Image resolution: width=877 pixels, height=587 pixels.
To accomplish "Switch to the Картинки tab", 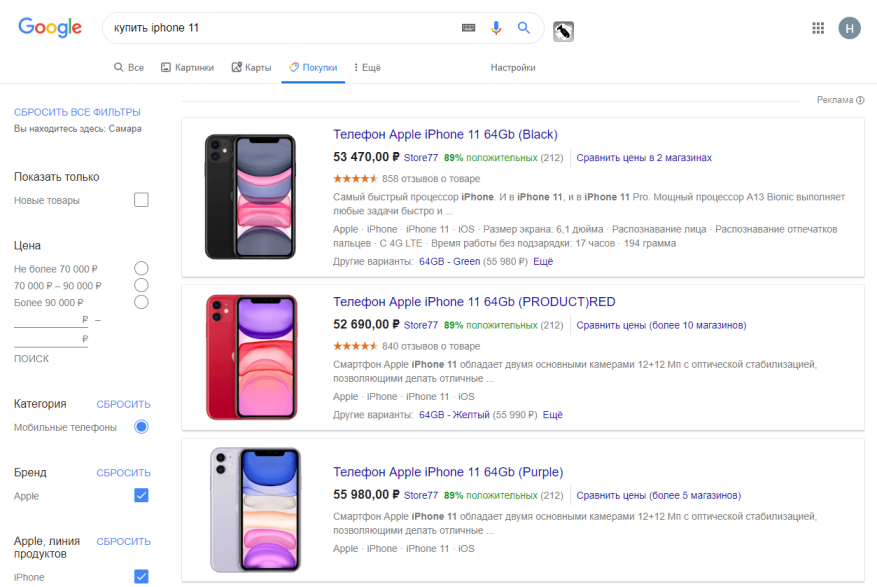I will pos(187,68).
